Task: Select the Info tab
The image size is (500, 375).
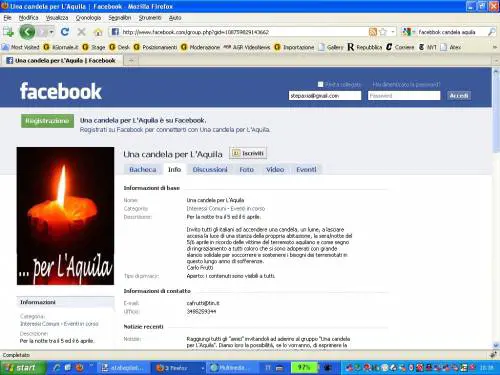Action: [174, 169]
